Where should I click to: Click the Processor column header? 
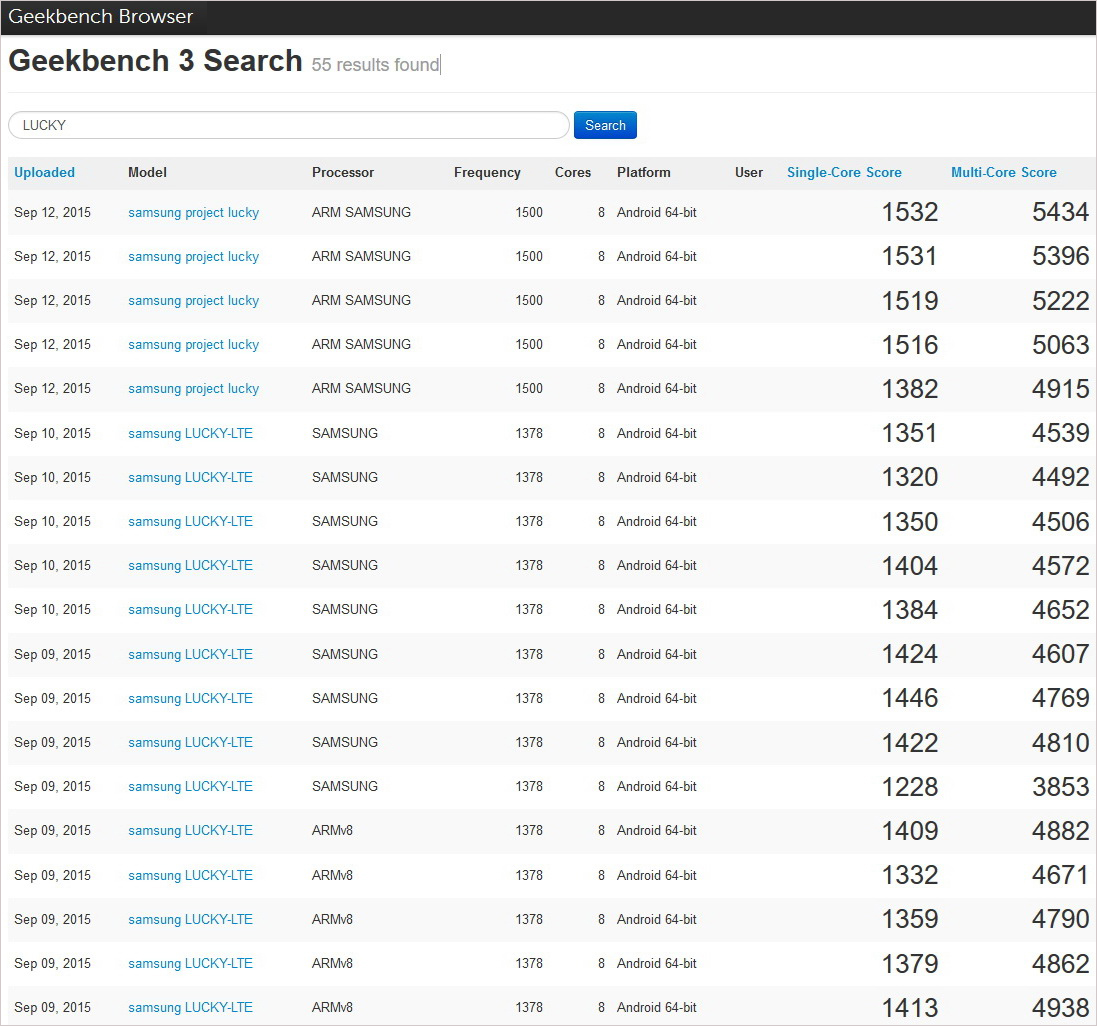click(343, 172)
